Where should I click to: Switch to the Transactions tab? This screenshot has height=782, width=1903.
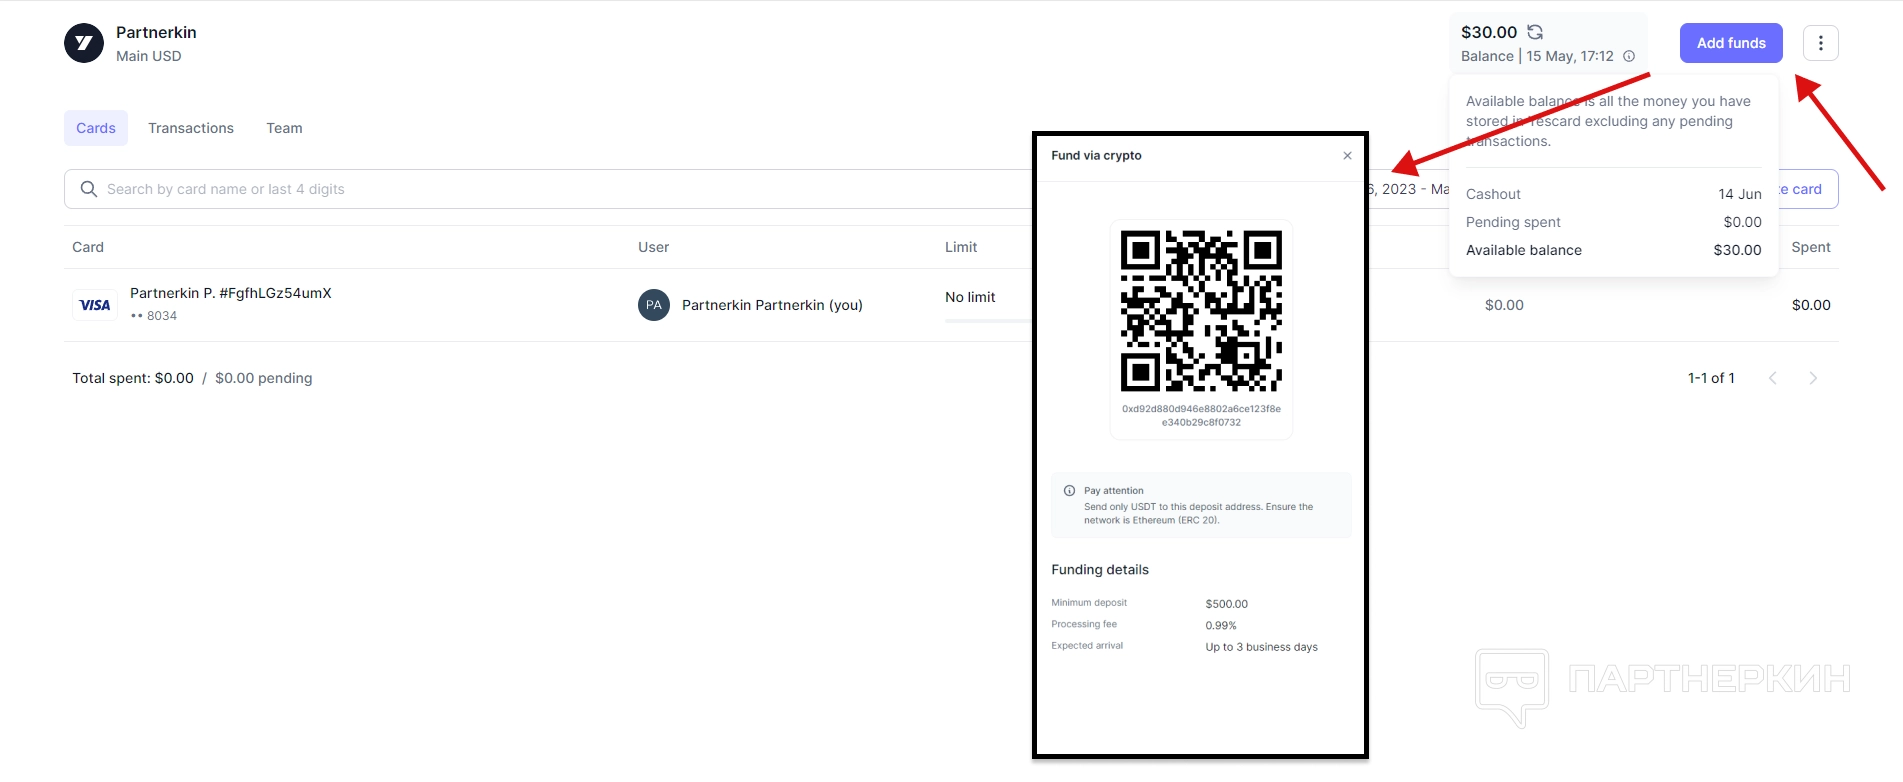point(191,128)
